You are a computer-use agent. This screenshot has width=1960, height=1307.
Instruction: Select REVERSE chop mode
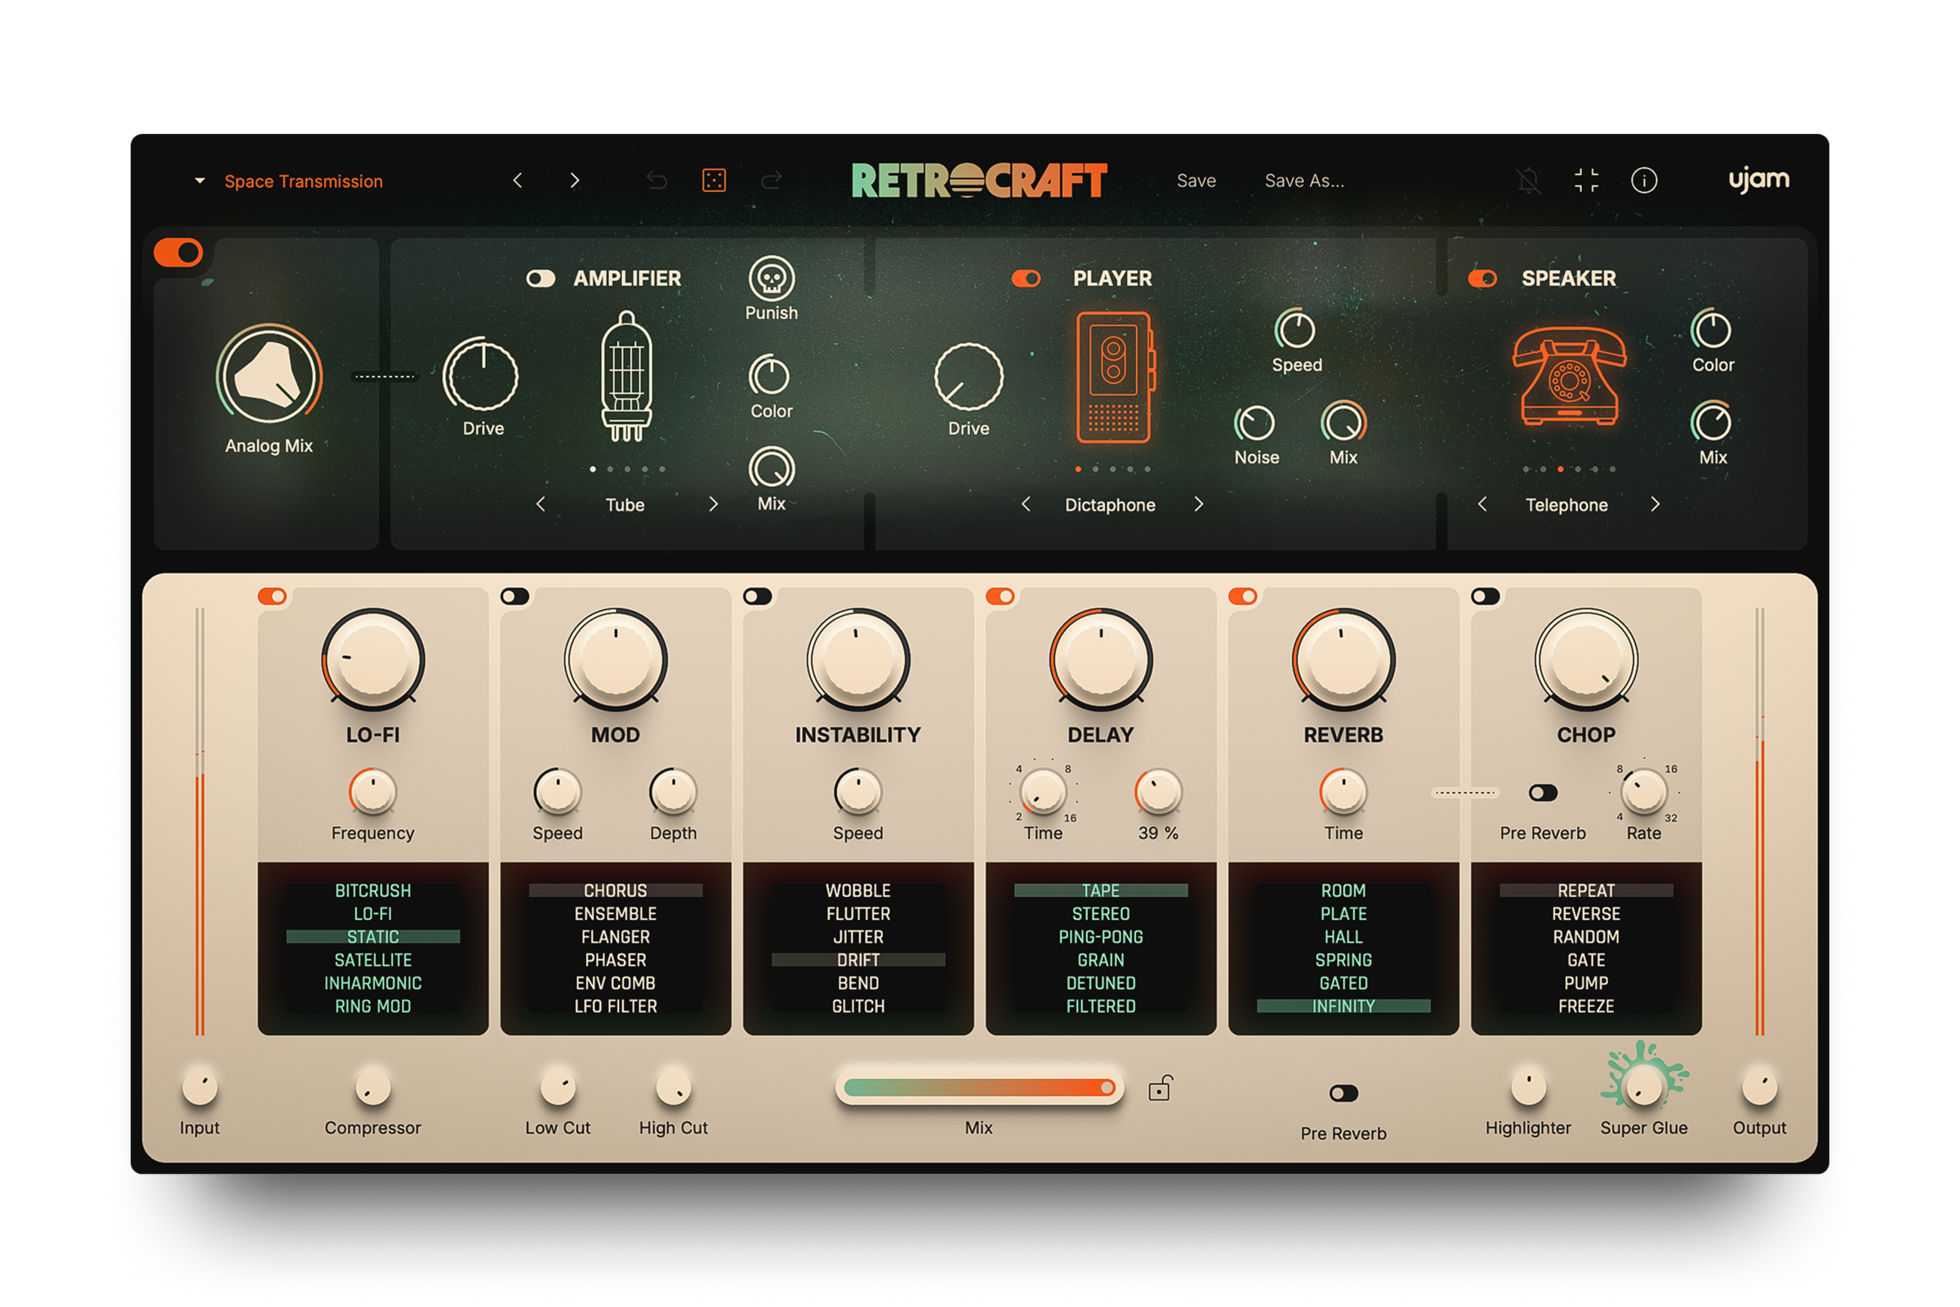click(x=1586, y=914)
